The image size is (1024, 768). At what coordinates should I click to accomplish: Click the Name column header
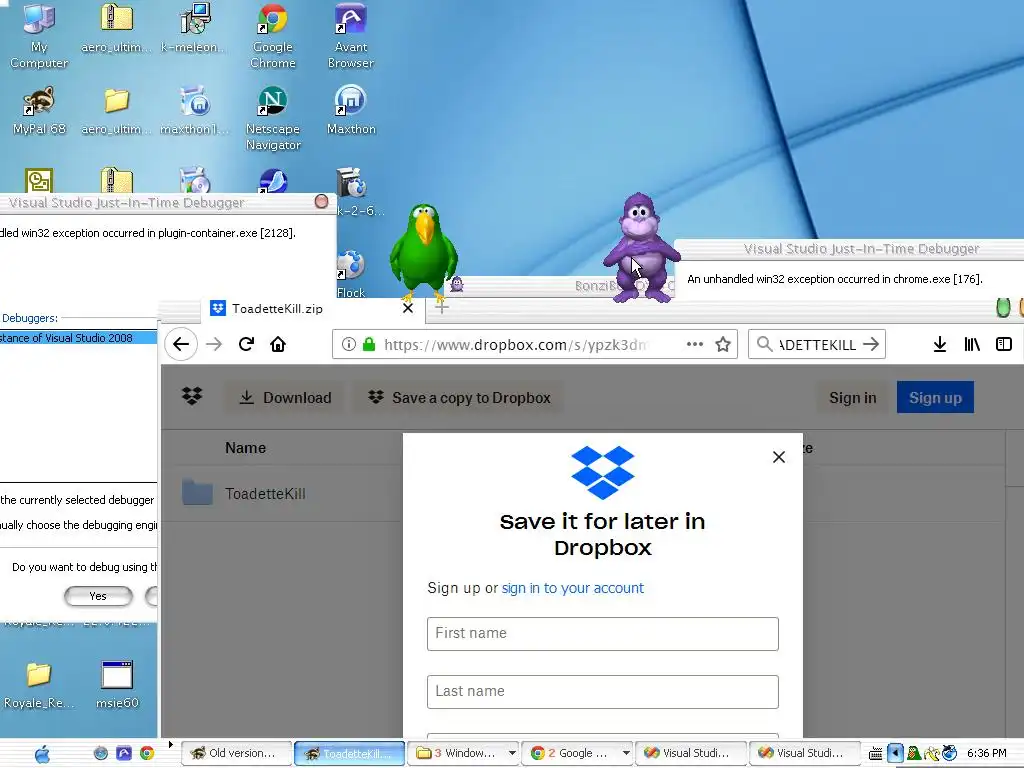(x=246, y=448)
